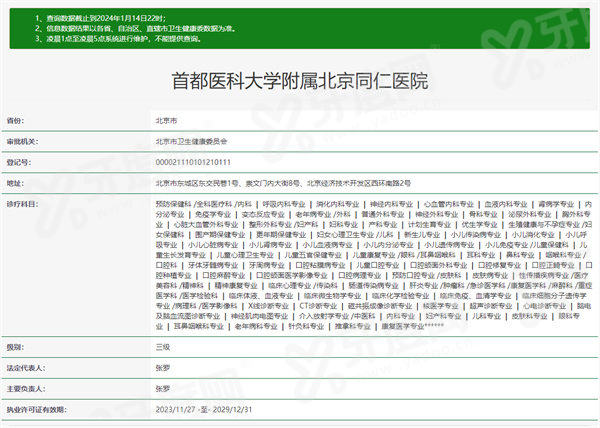Image resolution: width=600 pixels, height=428 pixels.
Task: Click the 地址 field label
Action: 15,183
